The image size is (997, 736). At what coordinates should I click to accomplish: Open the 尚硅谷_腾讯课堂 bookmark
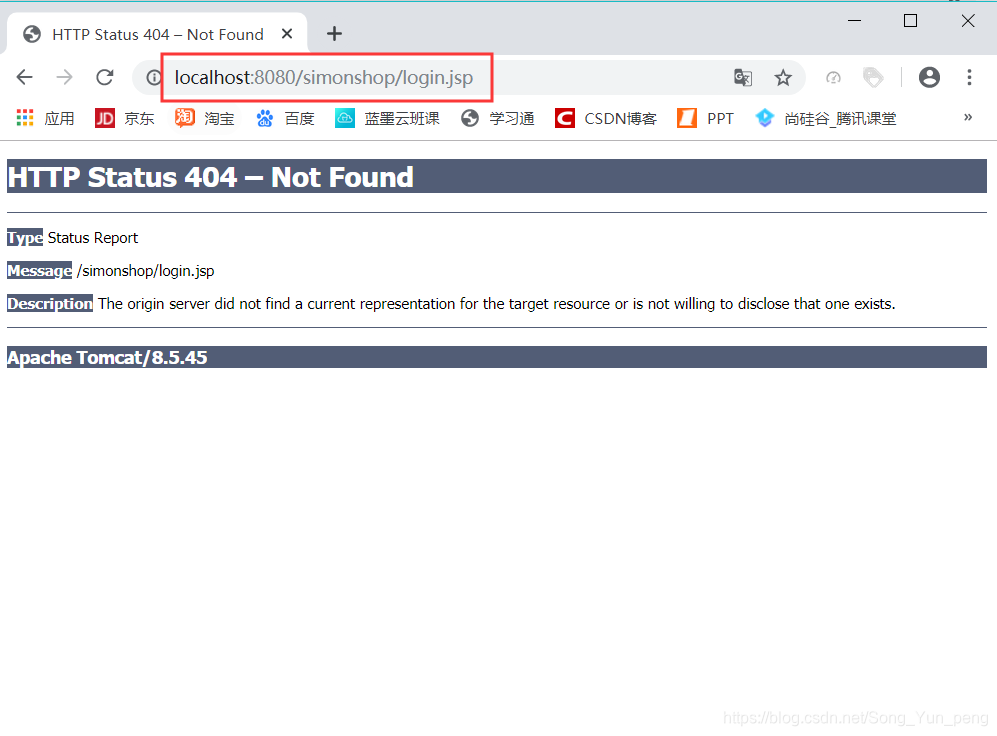tap(825, 118)
